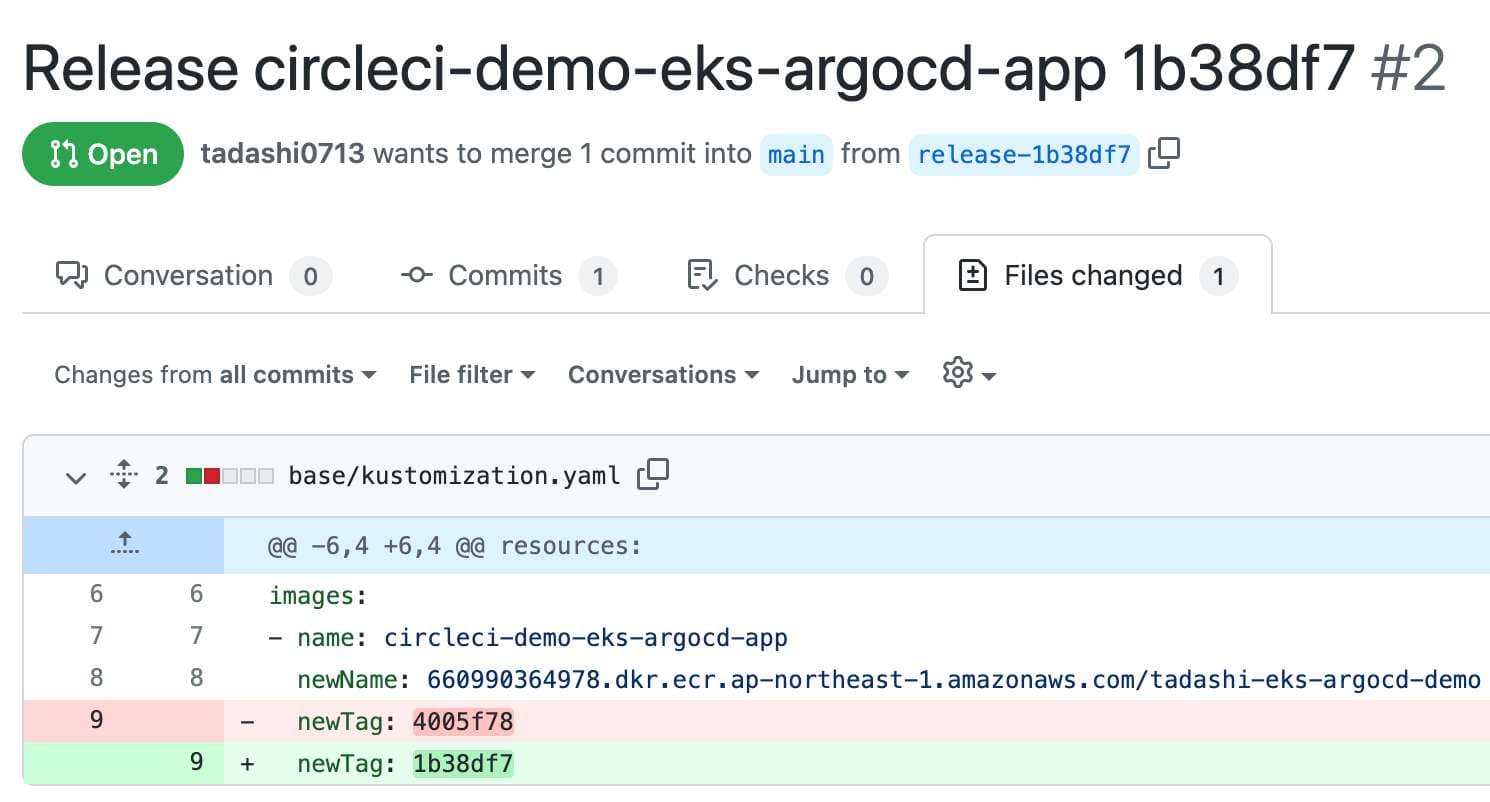Copy the release-1b38df7 branch name
The image size is (1490, 802).
pyautogui.click(x=1164, y=154)
